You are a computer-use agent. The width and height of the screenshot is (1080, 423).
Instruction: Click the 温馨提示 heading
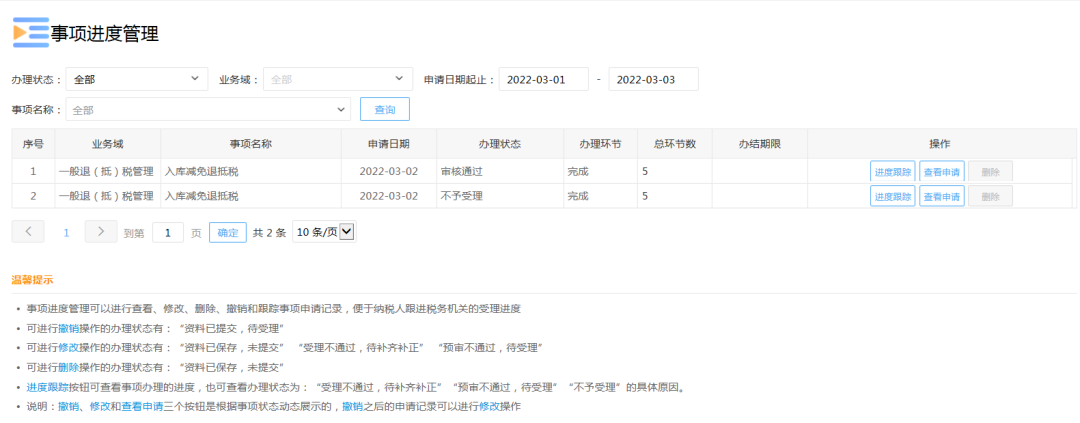(32, 280)
